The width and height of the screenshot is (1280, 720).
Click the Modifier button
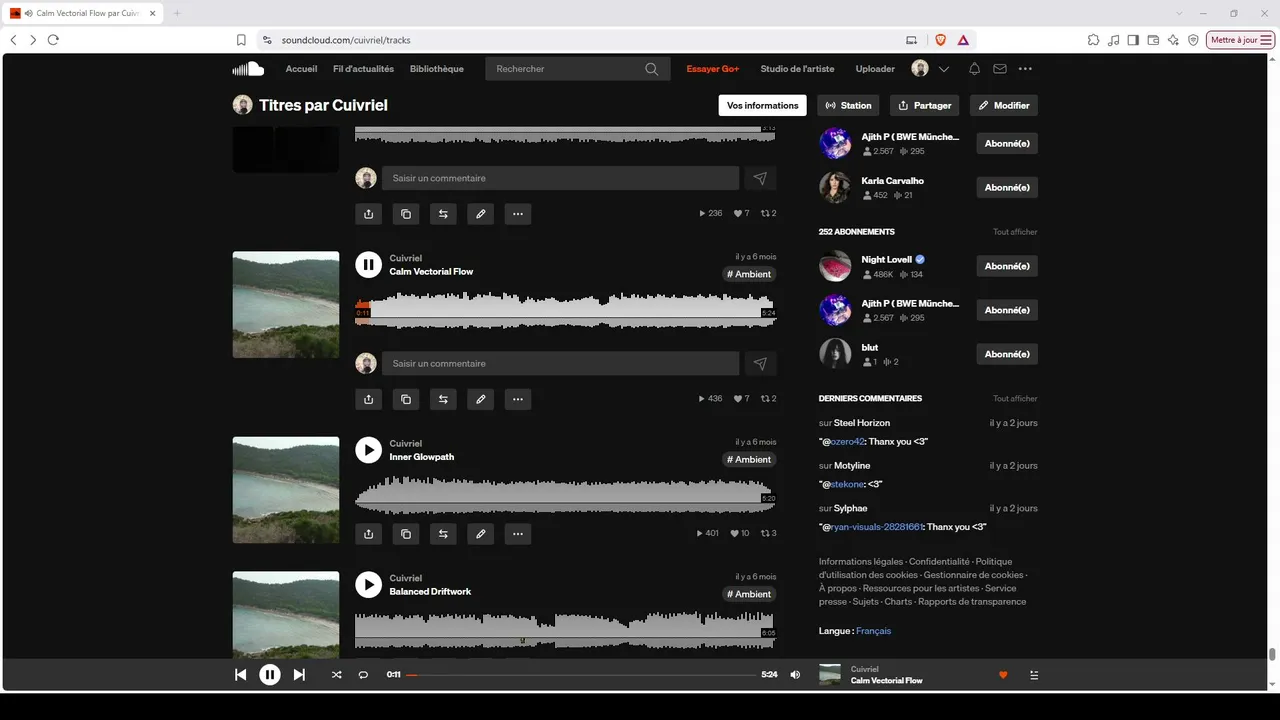pyautogui.click(x=1004, y=105)
